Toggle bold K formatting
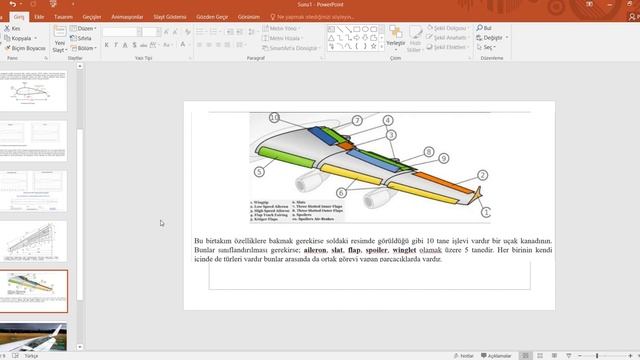 pyautogui.click(x=107, y=45)
